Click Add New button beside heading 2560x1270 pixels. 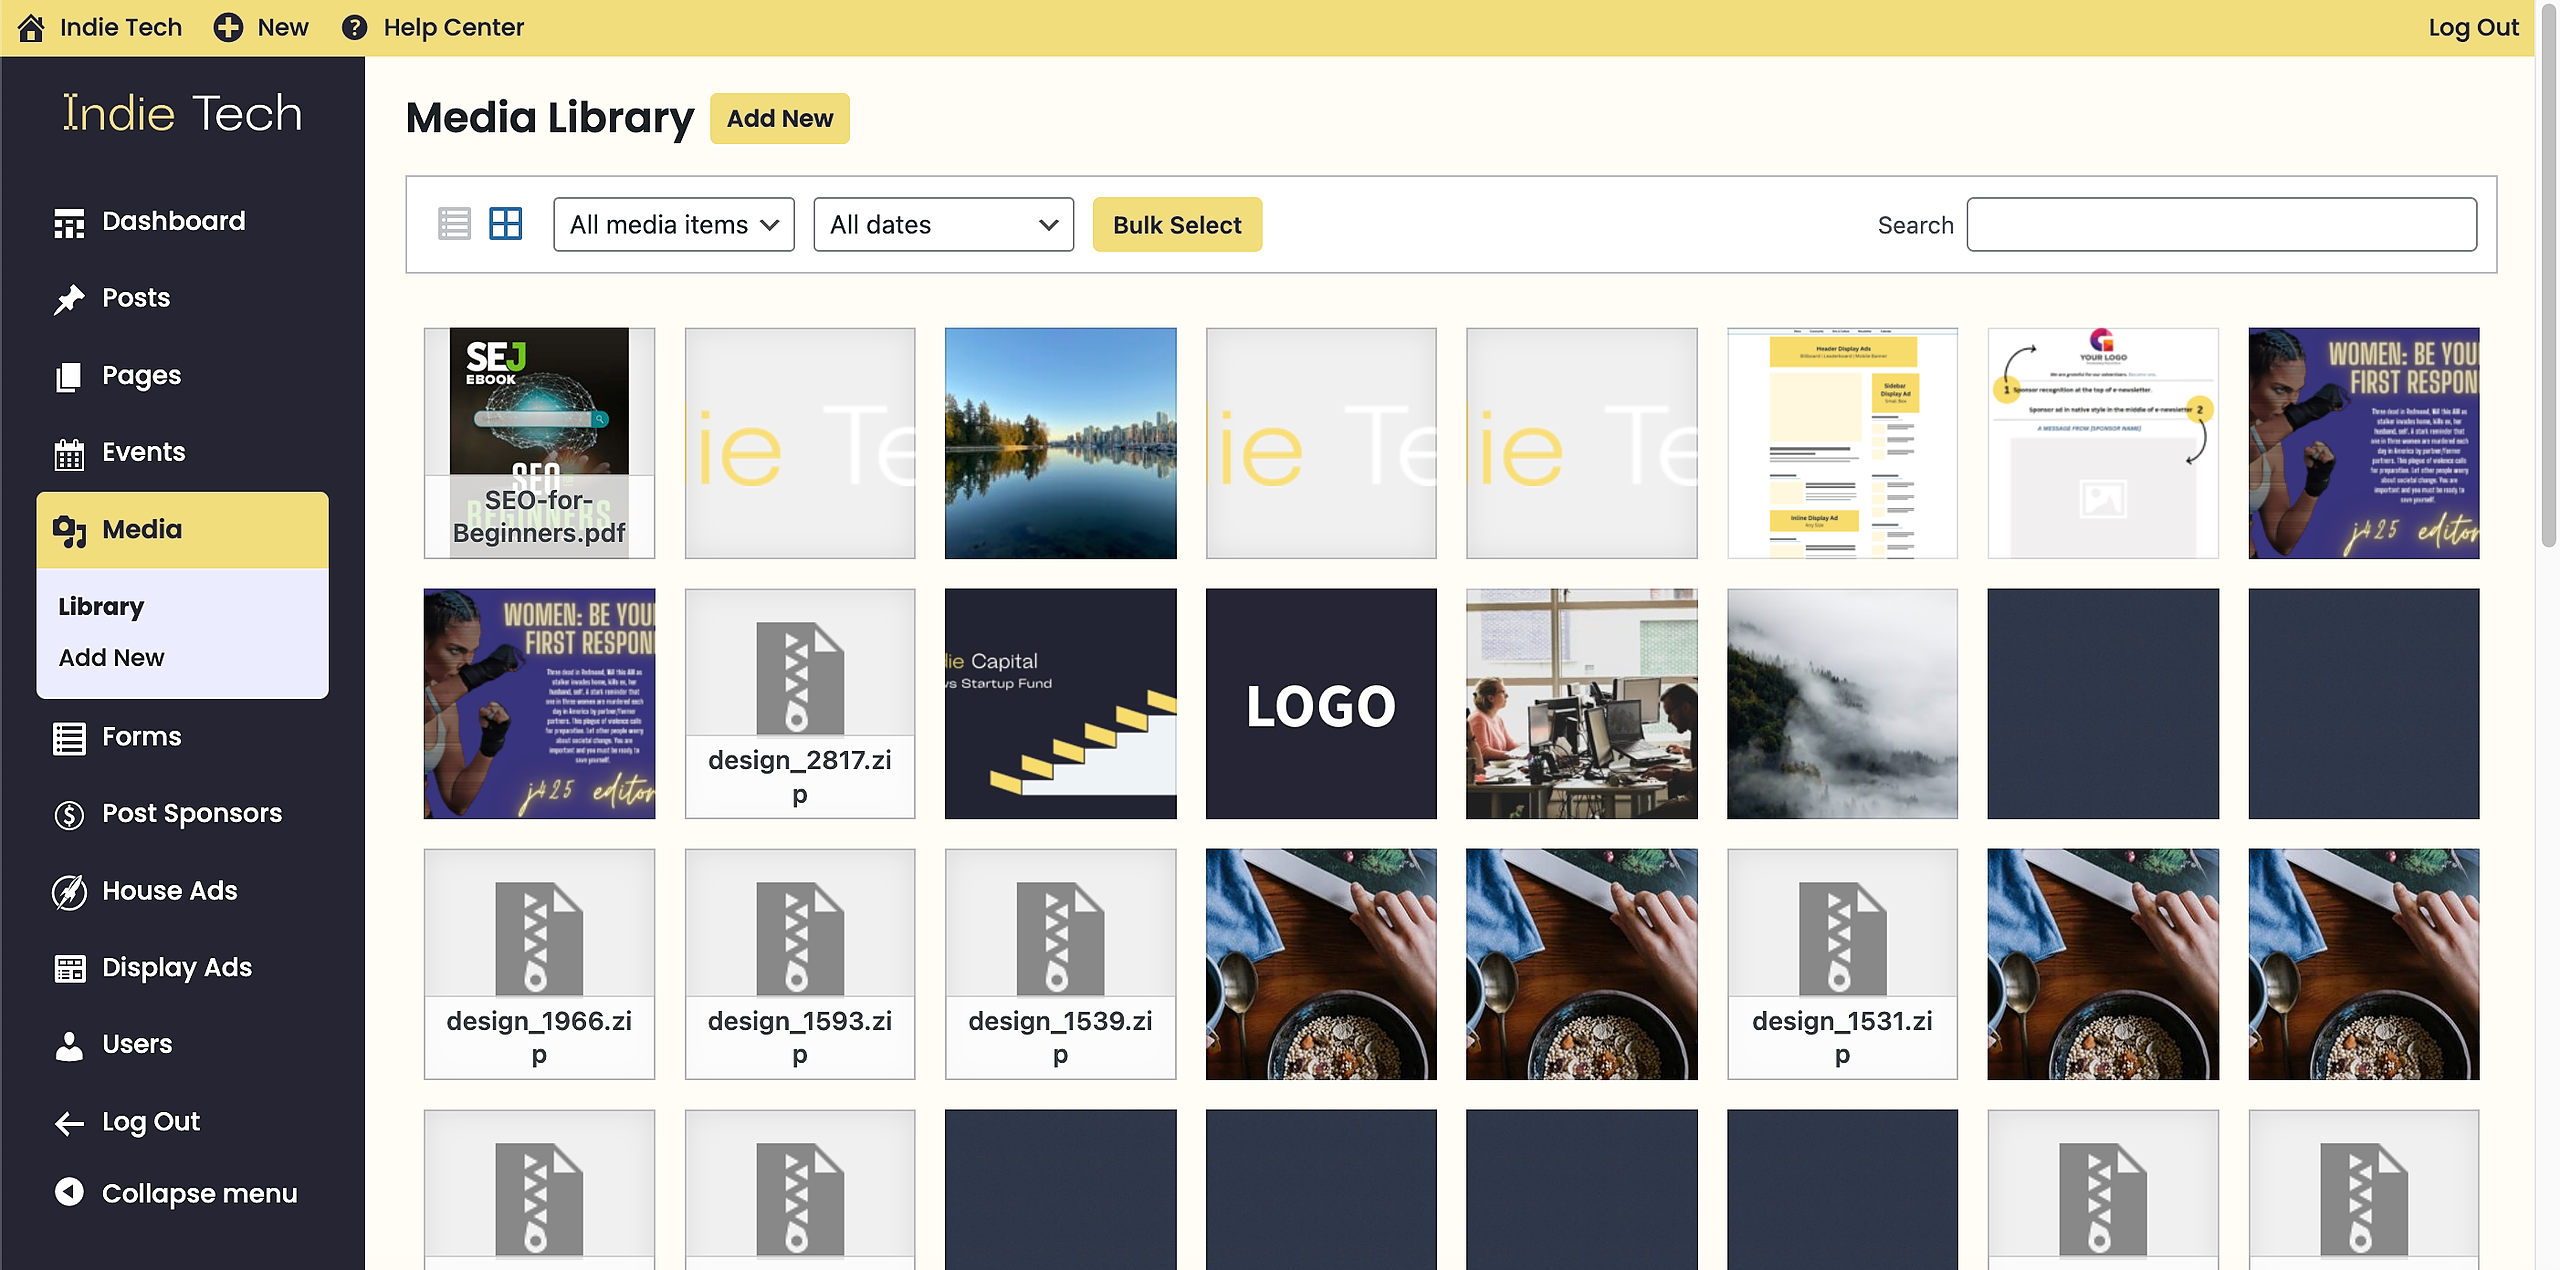[x=779, y=118]
